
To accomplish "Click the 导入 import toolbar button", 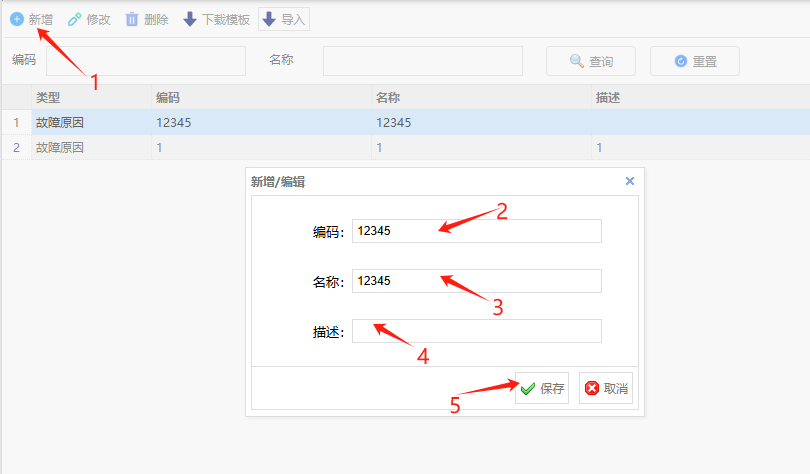I will point(284,19).
